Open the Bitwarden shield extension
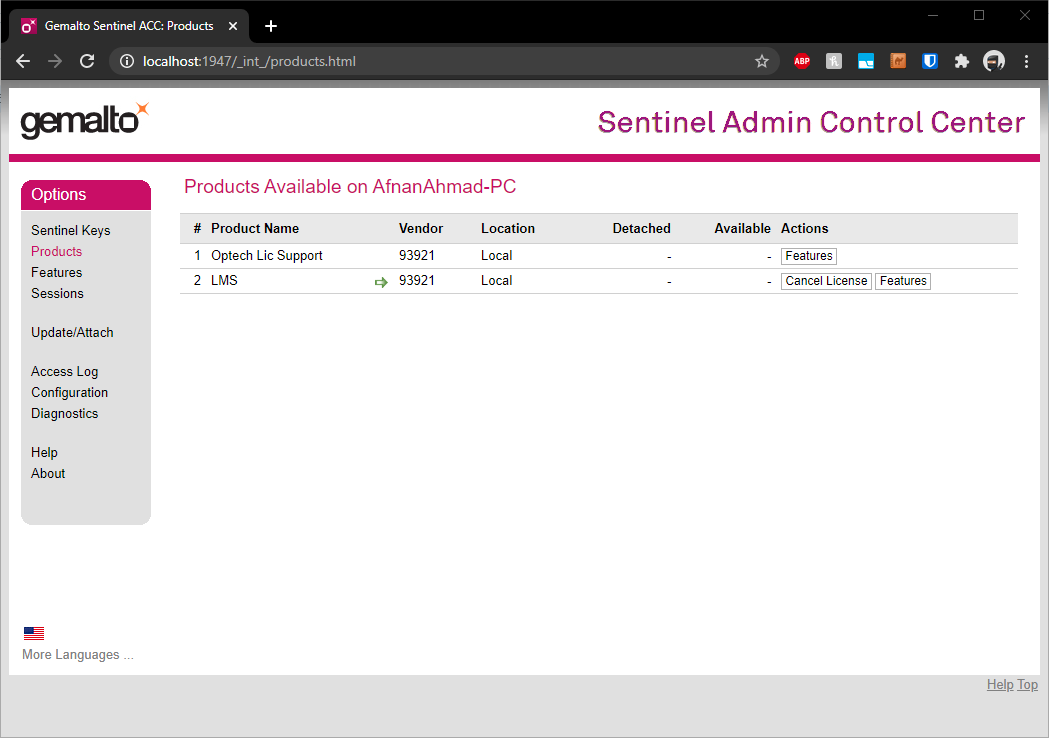Viewport: 1049px width, 738px height. coord(930,61)
